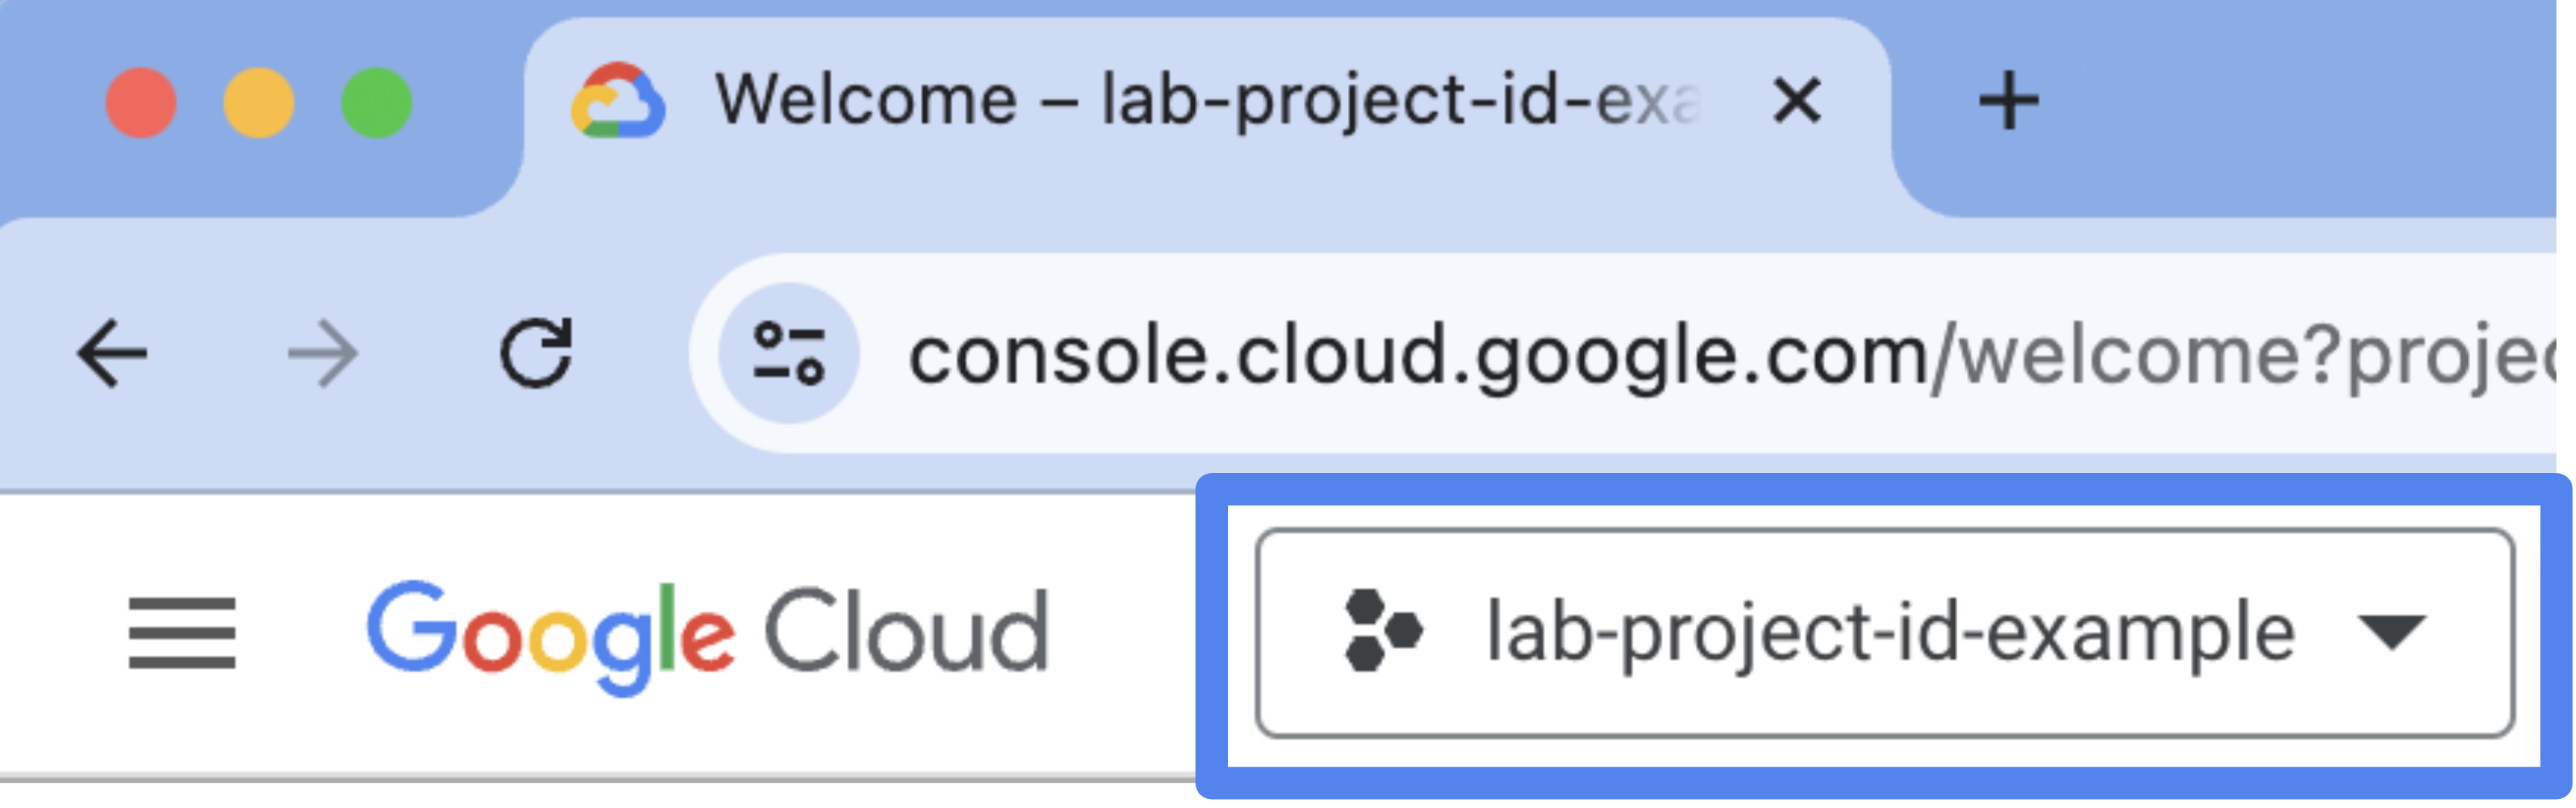Click inside the browser address bar
2576x808 pixels.
point(1500,352)
